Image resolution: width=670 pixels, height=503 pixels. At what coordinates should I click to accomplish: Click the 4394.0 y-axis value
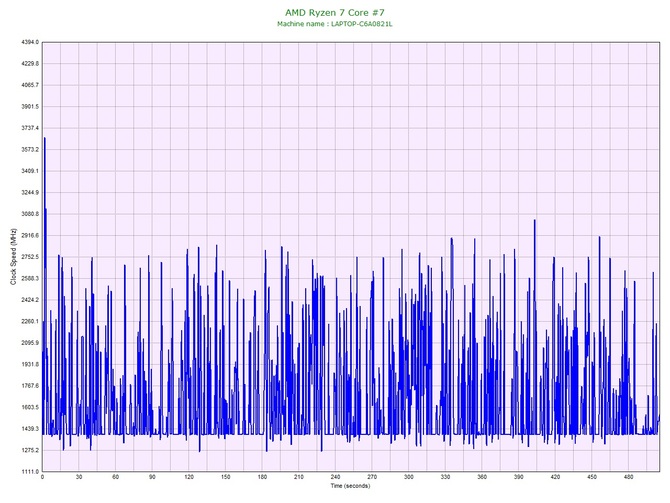click(x=30, y=42)
